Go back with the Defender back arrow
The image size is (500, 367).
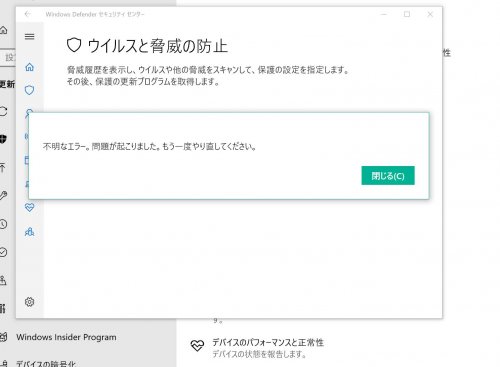[27, 14]
